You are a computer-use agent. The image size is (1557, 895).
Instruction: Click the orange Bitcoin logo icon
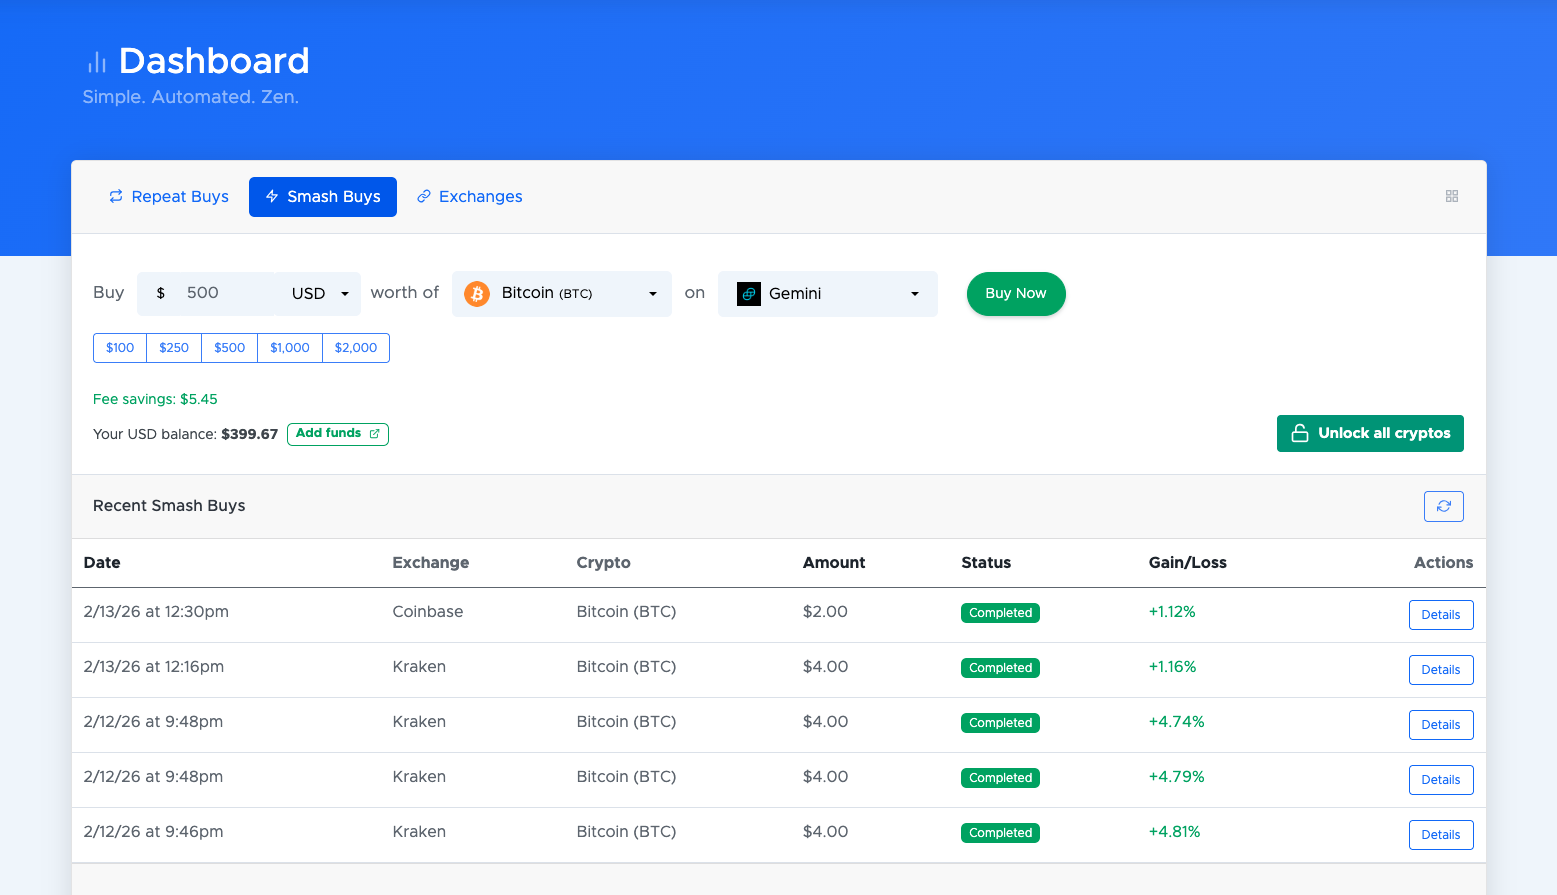coord(477,294)
